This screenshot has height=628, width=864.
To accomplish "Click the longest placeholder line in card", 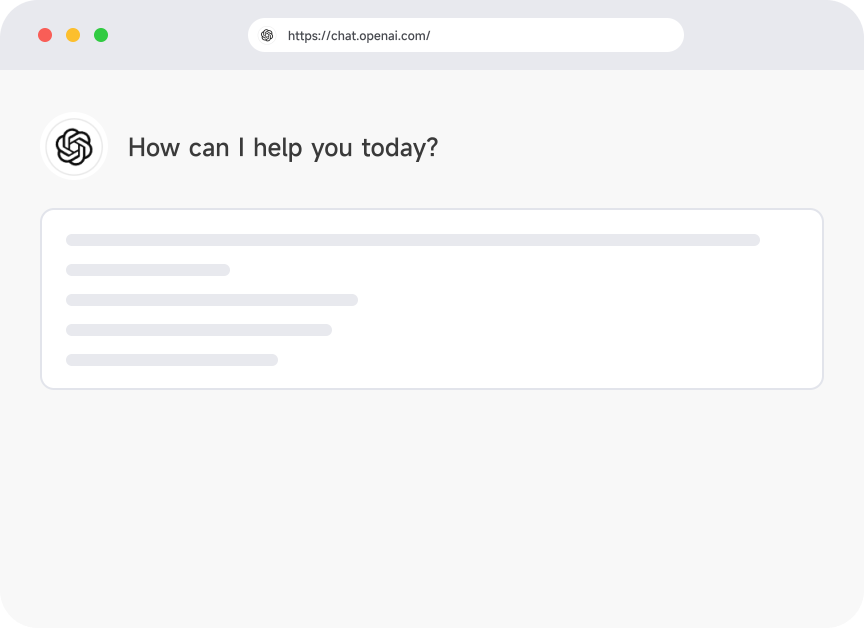I will [x=413, y=240].
